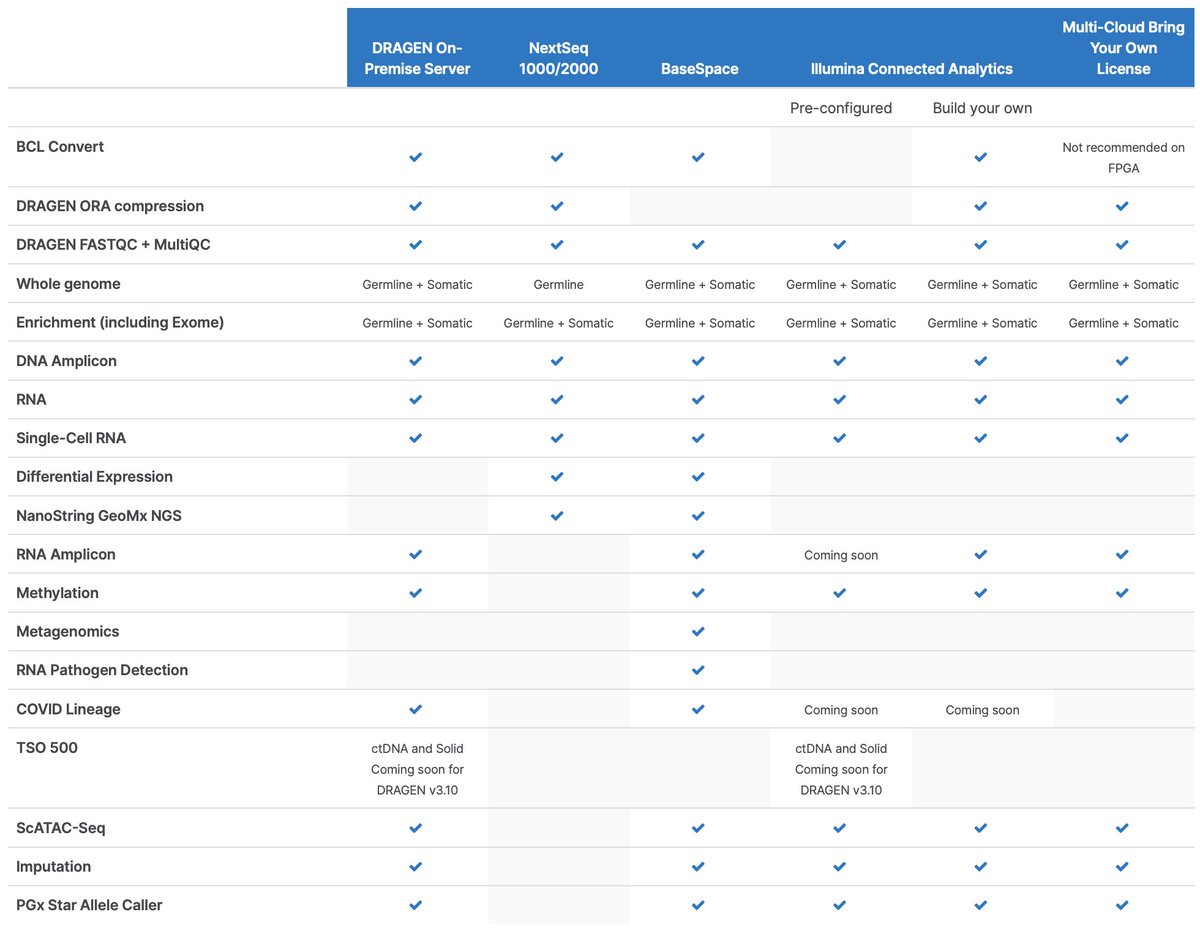Image resolution: width=1200 pixels, height=928 pixels.
Task: Click RNA row checkmark under Build your own
Action: coord(981,400)
